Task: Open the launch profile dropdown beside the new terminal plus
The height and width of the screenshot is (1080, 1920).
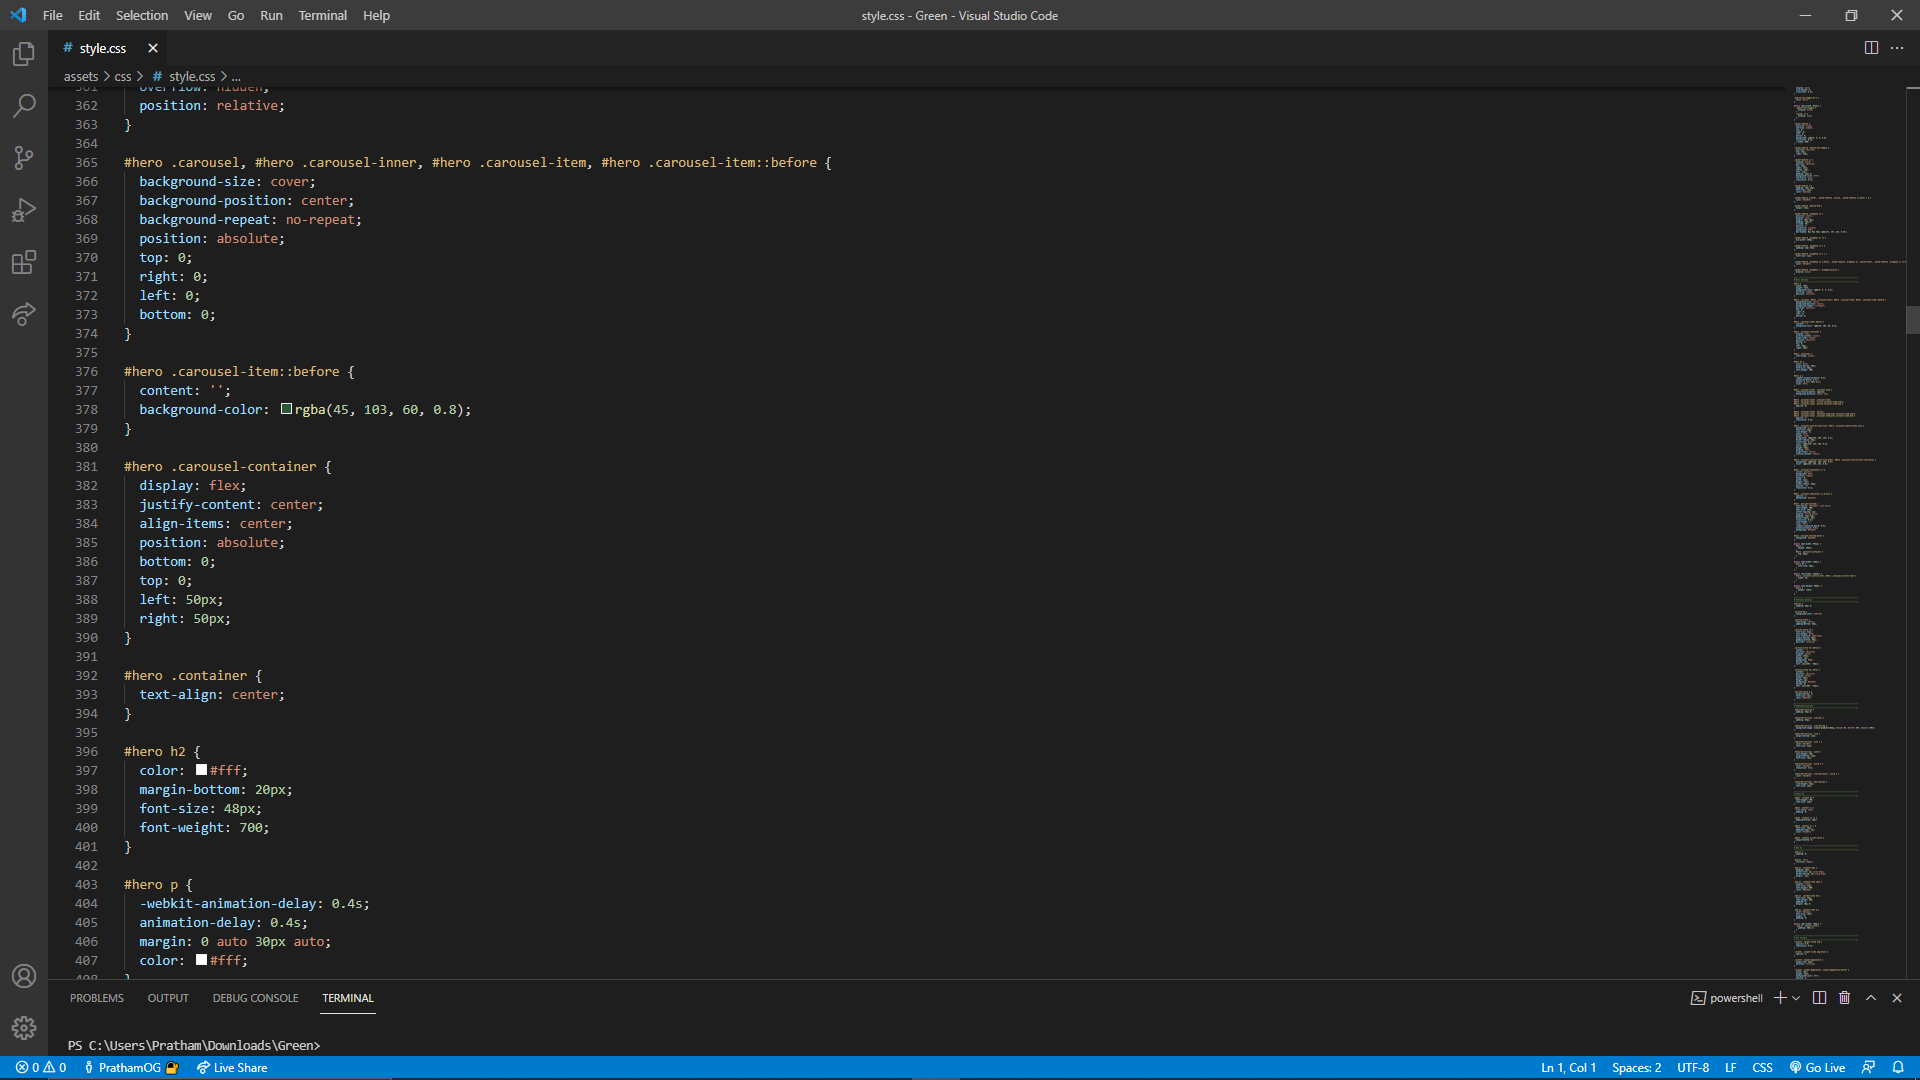Action: pos(1797,998)
